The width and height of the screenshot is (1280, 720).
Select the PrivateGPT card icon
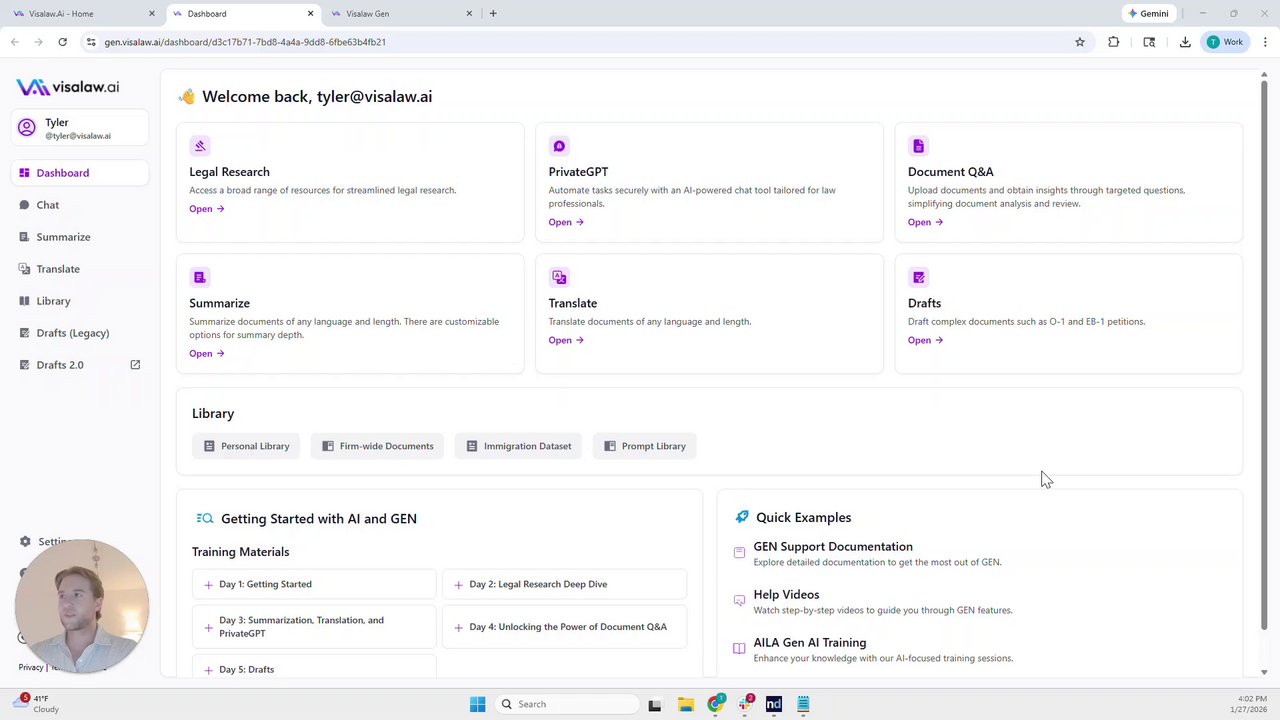(x=559, y=146)
